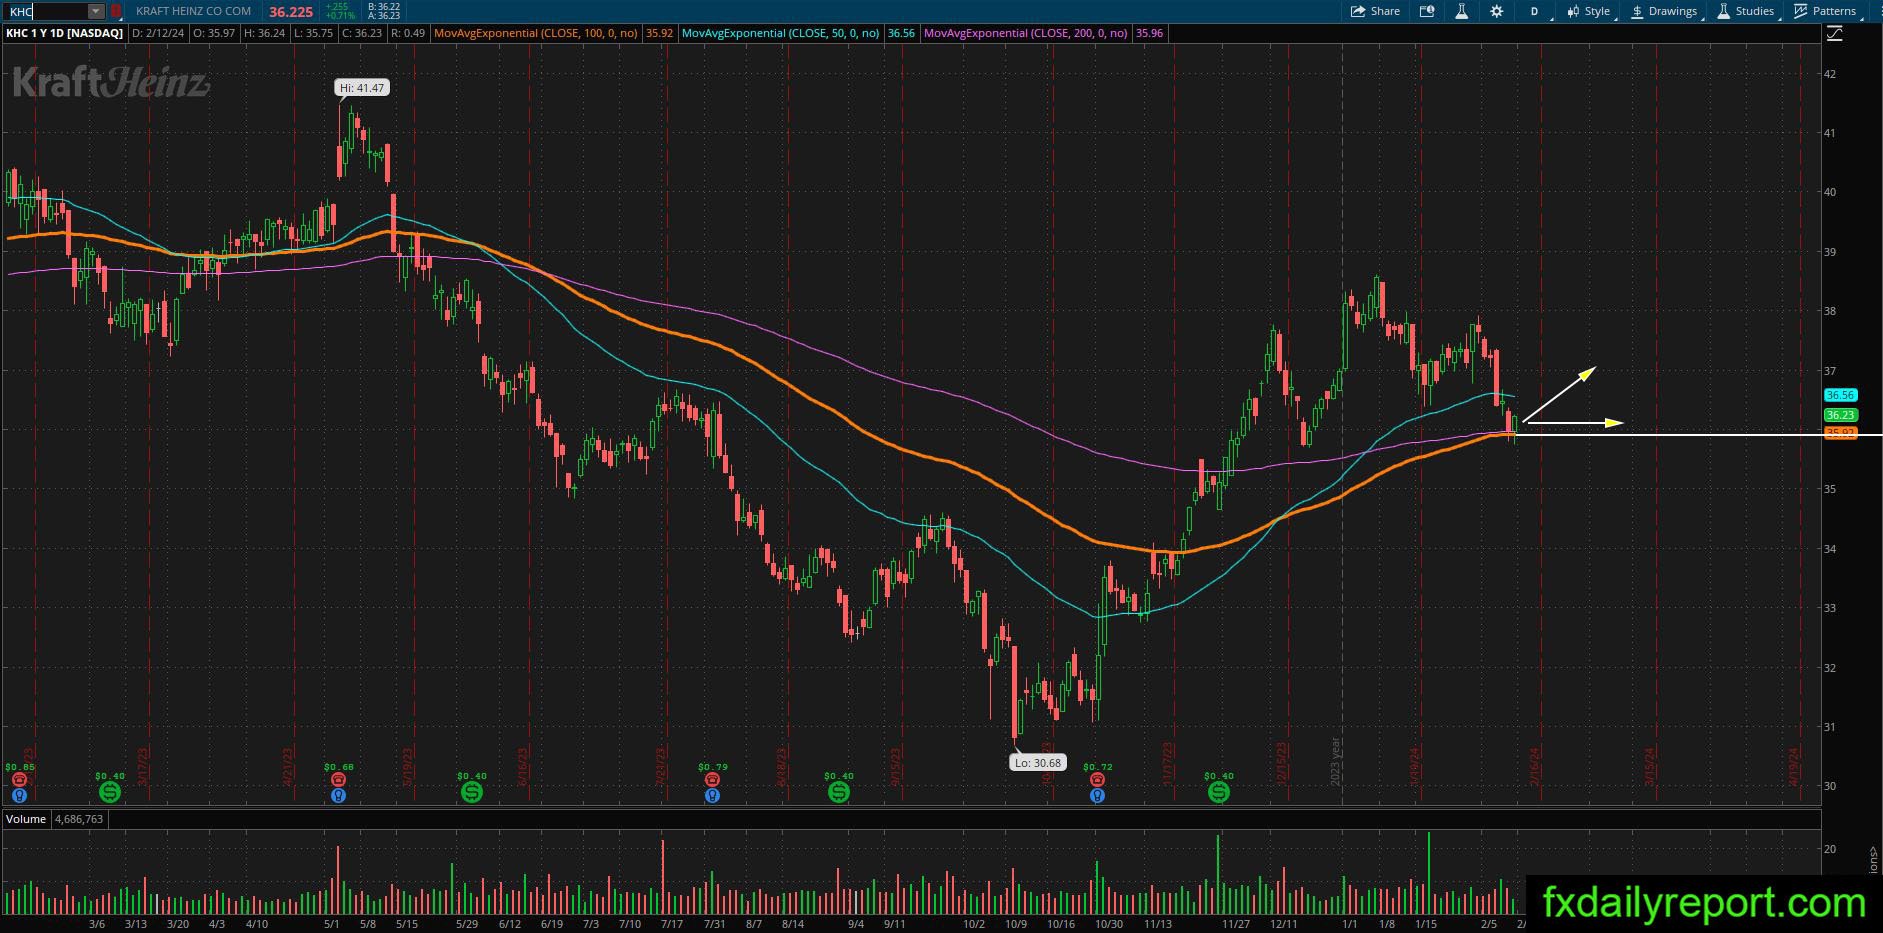Click the Lo: 30.68 price bubble
This screenshot has width=1883, height=933.
[x=1038, y=762]
